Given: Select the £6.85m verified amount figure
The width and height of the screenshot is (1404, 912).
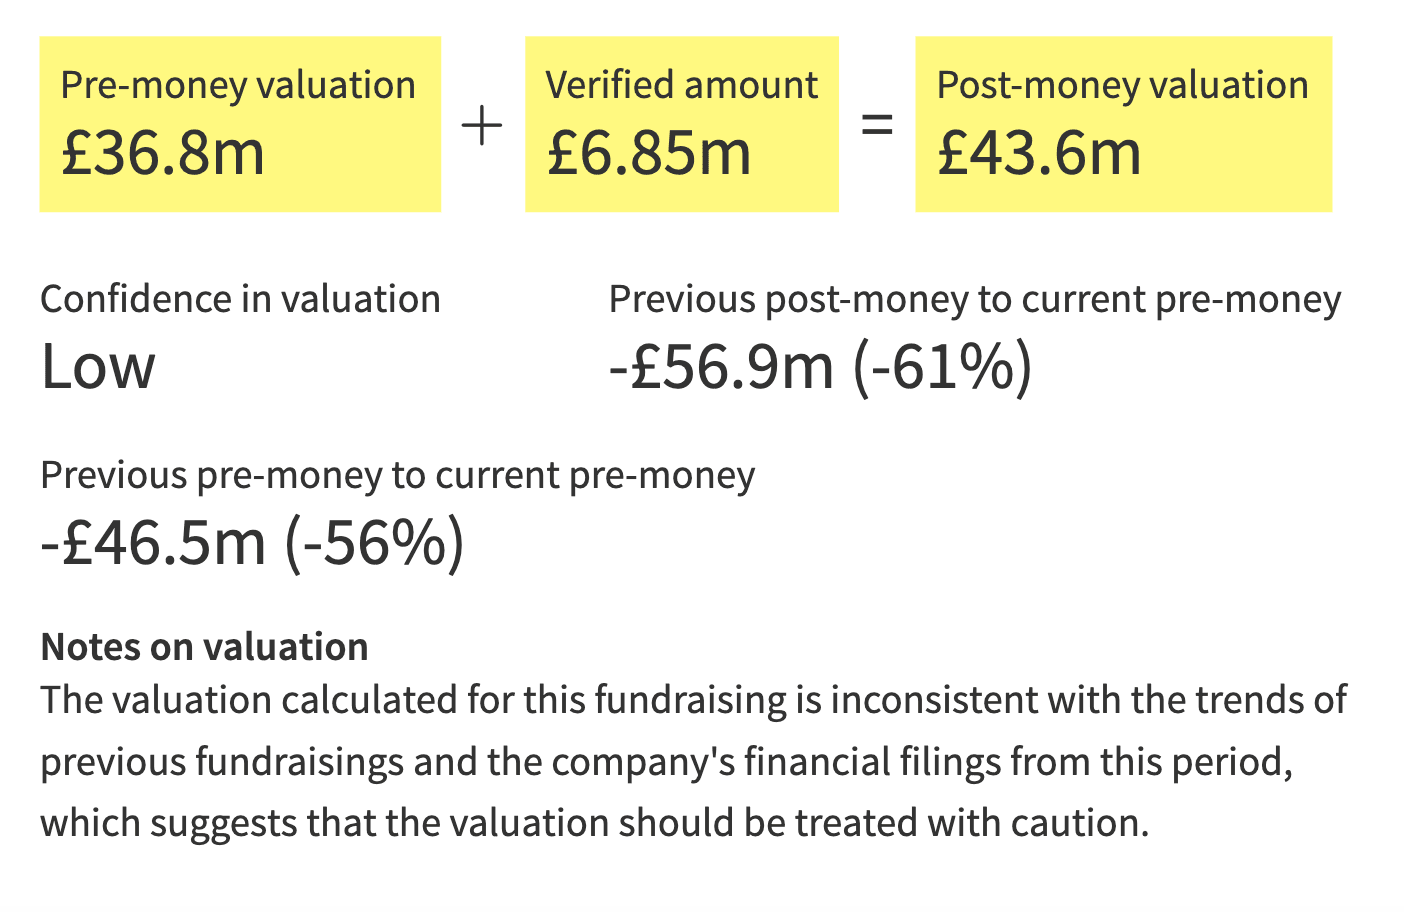Looking at the screenshot, I should (648, 153).
